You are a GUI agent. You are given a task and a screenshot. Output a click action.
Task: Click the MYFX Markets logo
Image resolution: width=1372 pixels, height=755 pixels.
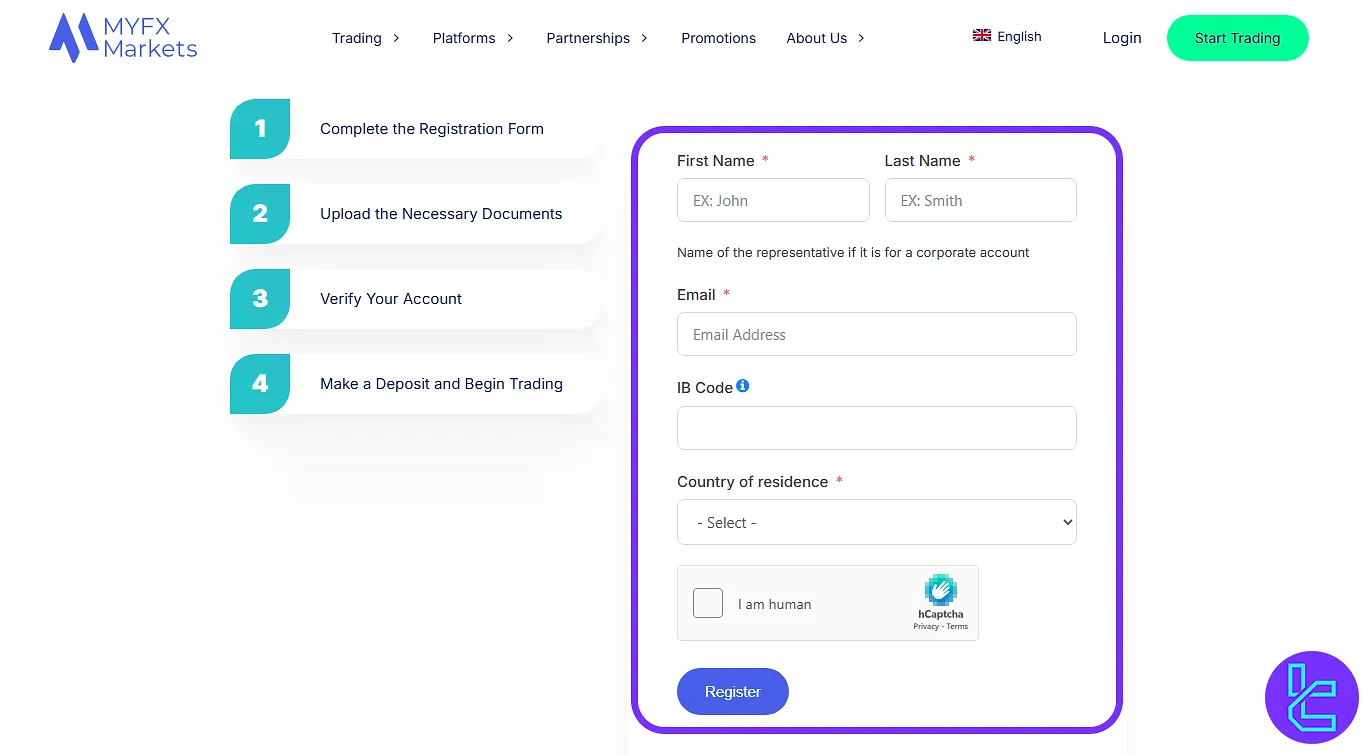(x=123, y=38)
